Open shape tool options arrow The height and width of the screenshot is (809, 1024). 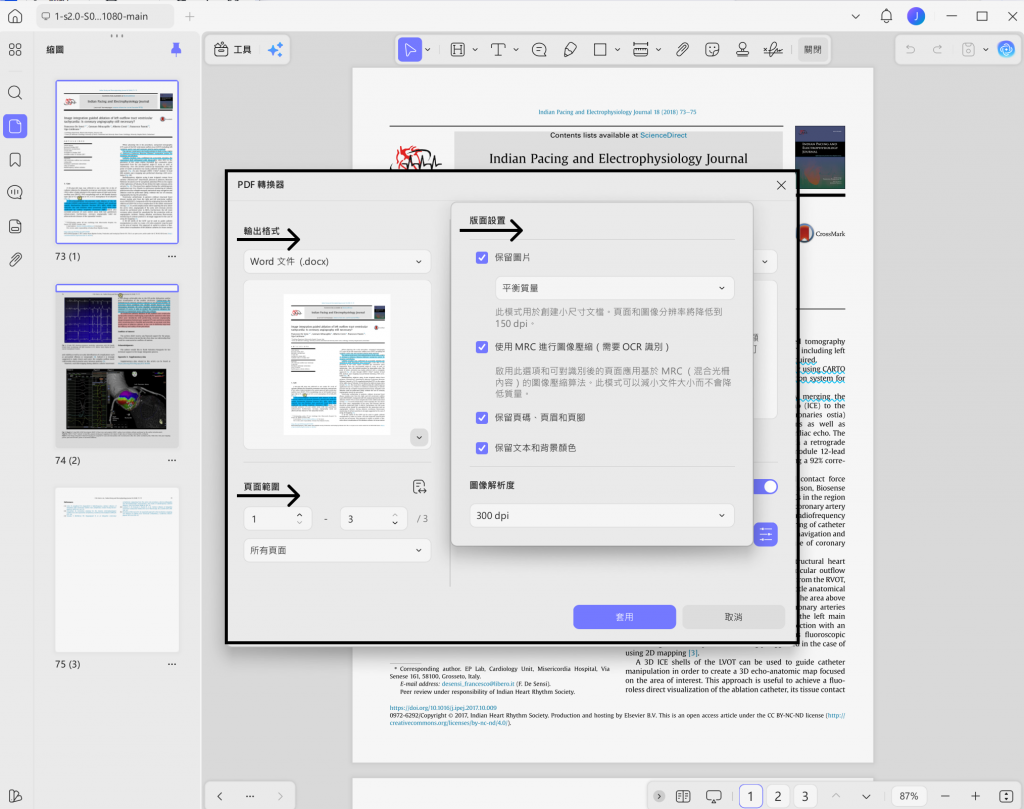(x=617, y=50)
